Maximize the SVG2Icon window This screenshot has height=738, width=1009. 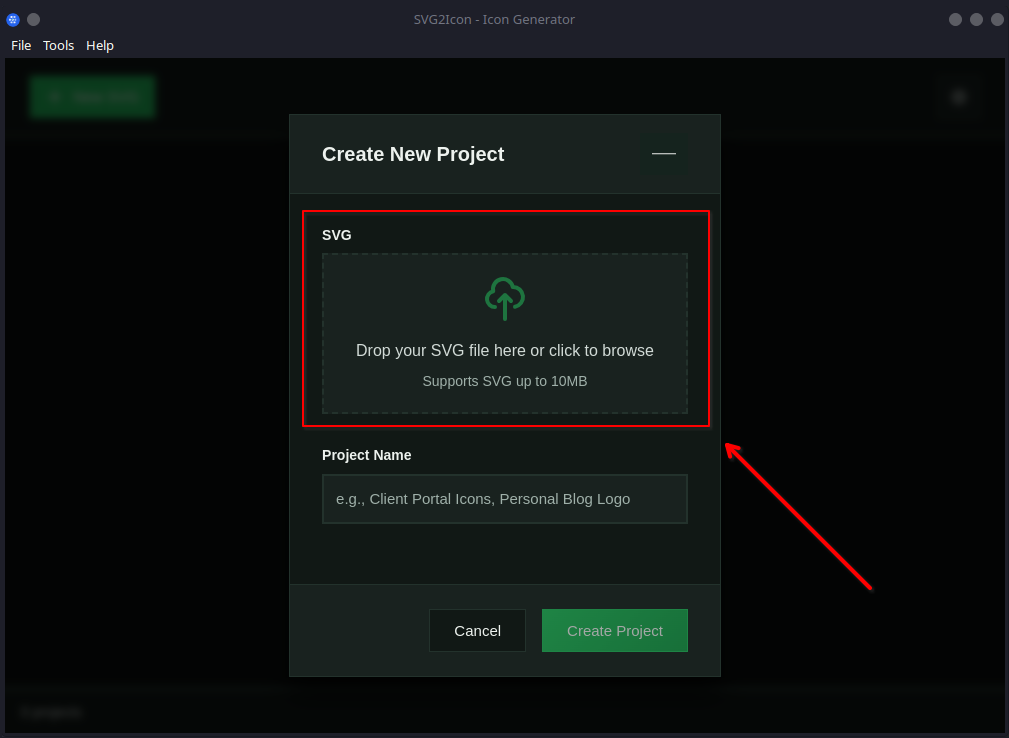click(x=976, y=19)
